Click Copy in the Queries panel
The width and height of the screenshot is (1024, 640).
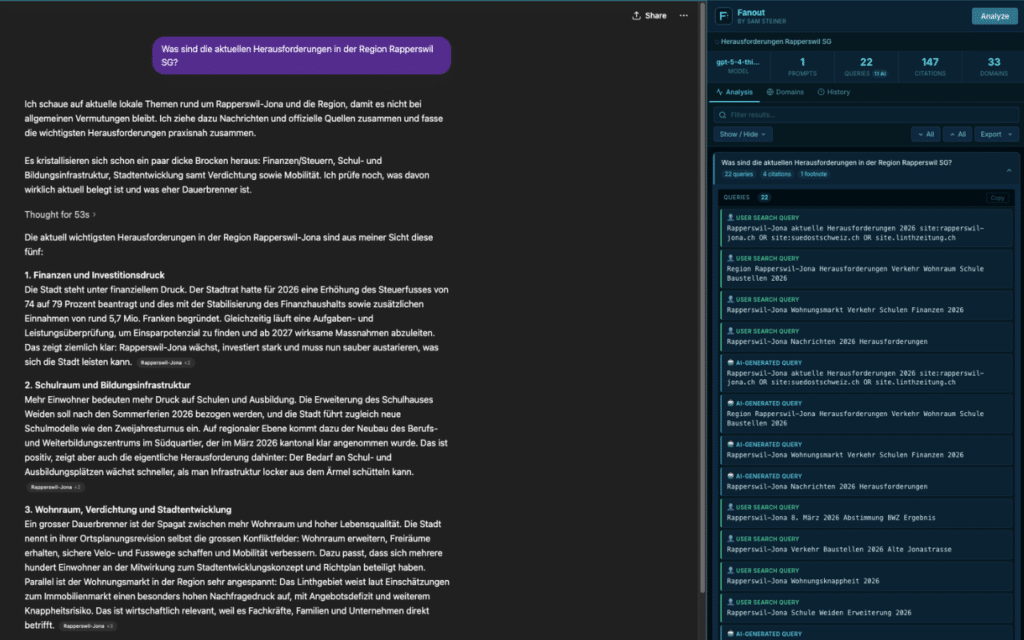pos(998,198)
